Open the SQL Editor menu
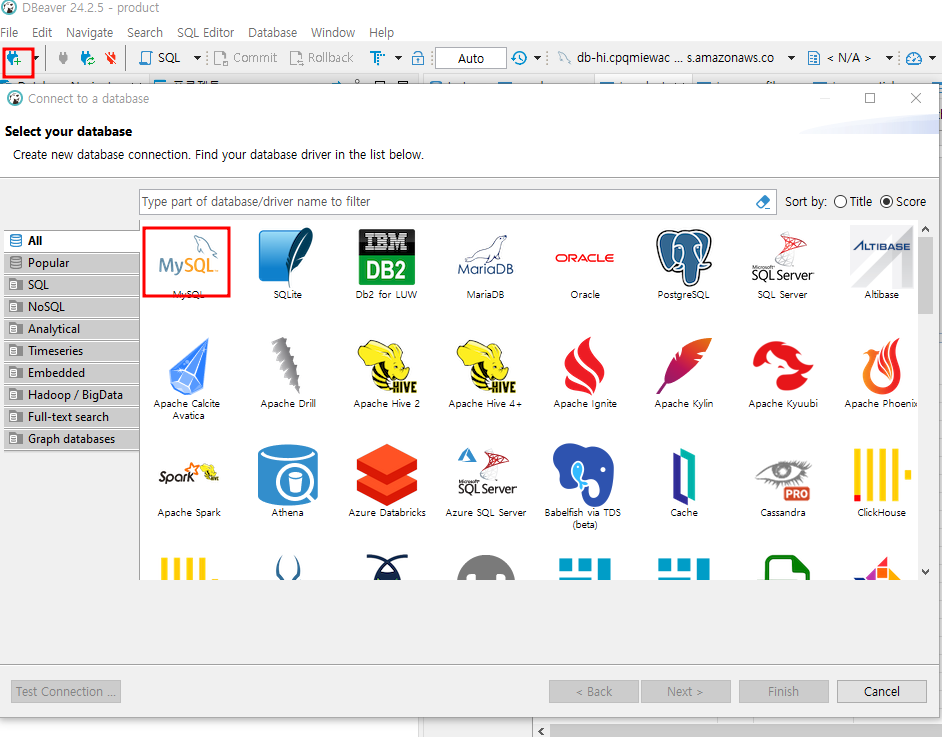Image resolution: width=942 pixels, height=737 pixels. pyautogui.click(x=205, y=32)
